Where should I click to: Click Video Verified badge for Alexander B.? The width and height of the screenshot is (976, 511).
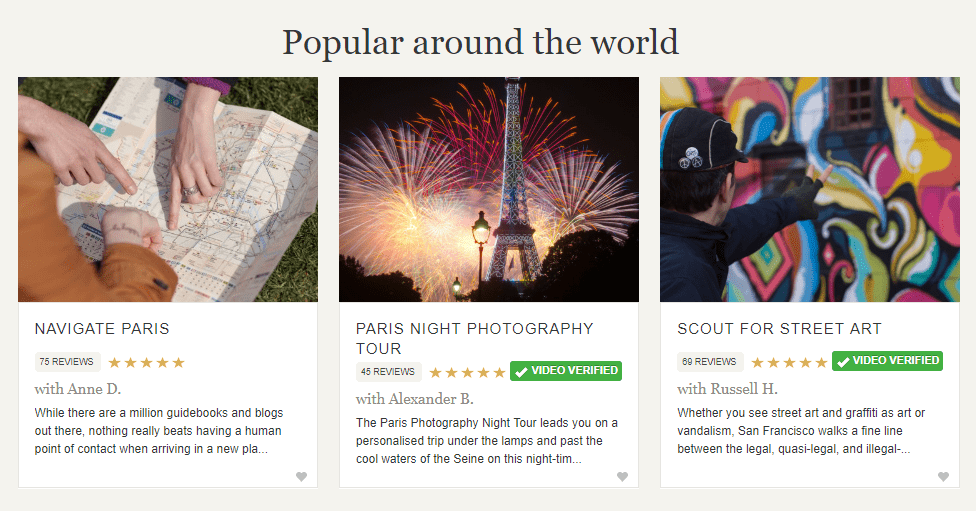click(566, 371)
